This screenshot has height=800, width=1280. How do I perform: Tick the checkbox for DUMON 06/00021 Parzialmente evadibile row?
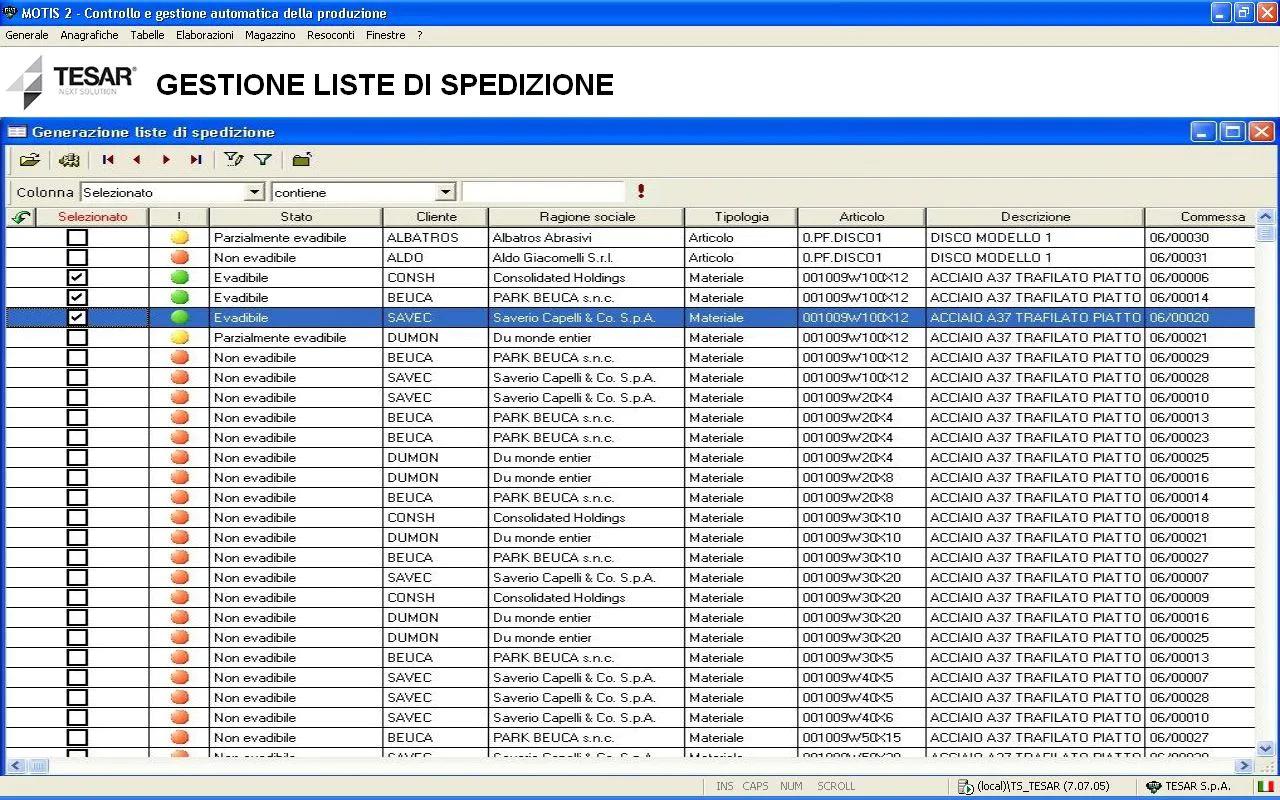(77, 337)
